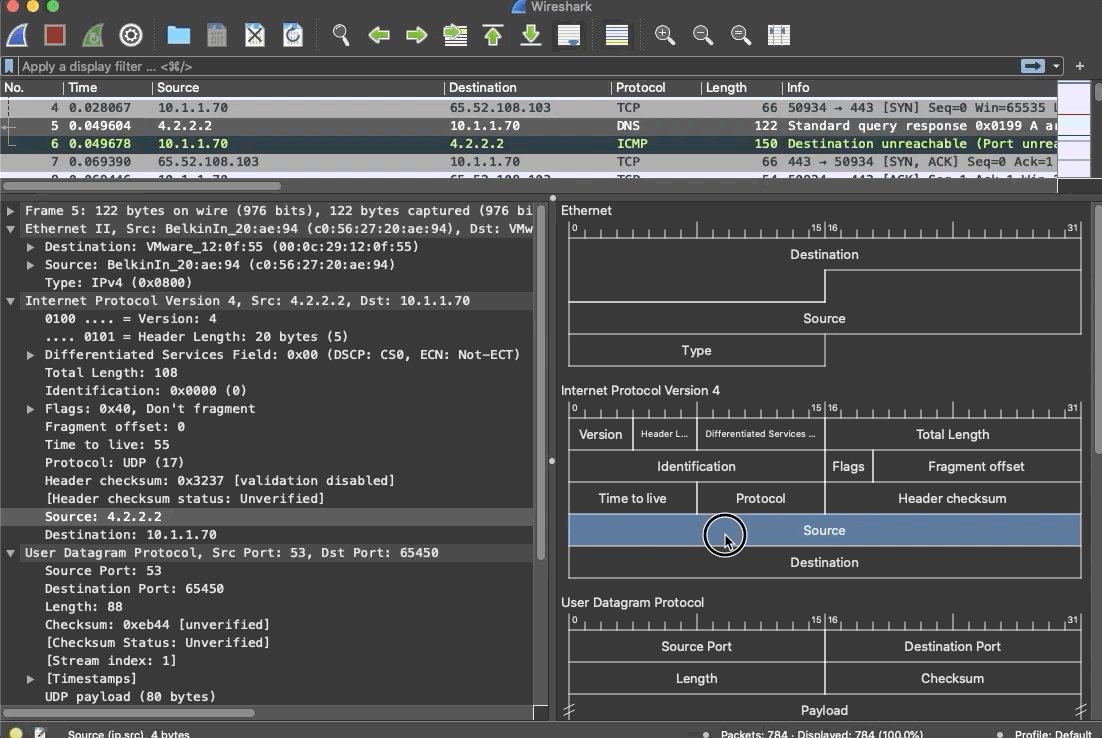
Task: Go back in packet history arrow
Action: (x=379, y=34)
